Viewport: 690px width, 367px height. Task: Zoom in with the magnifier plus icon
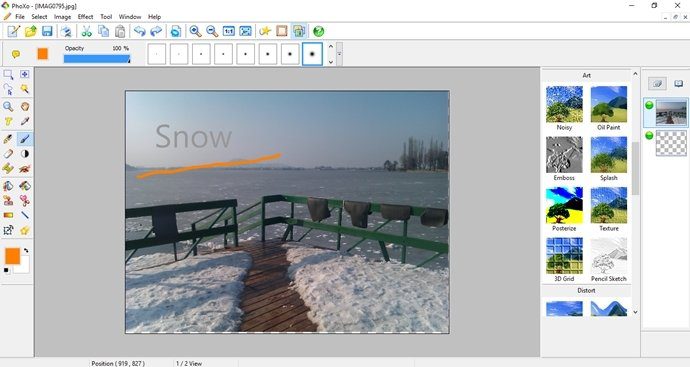195,31
